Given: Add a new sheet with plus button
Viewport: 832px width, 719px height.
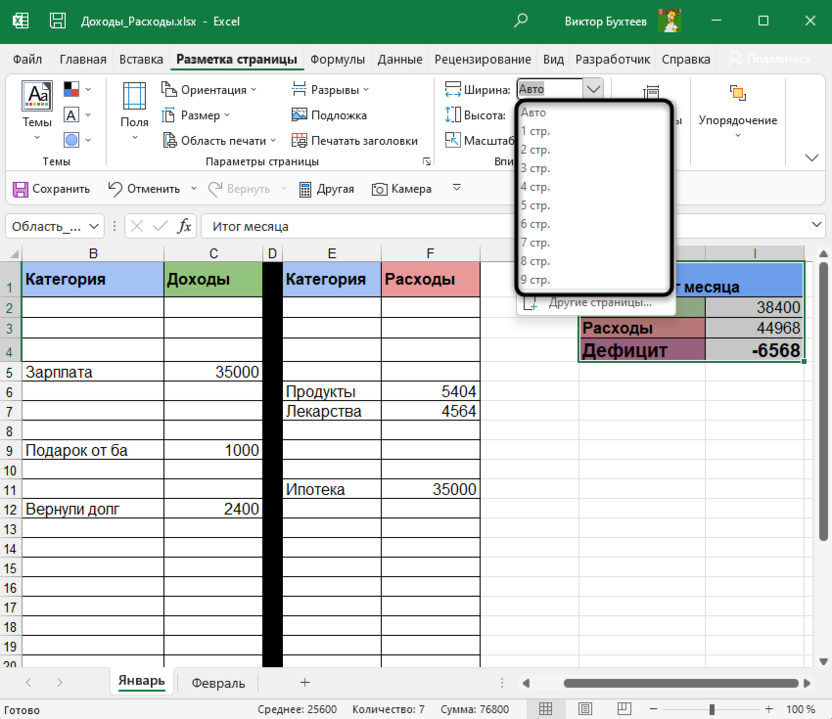Looking at the screenshot, I should coord(305,682).
